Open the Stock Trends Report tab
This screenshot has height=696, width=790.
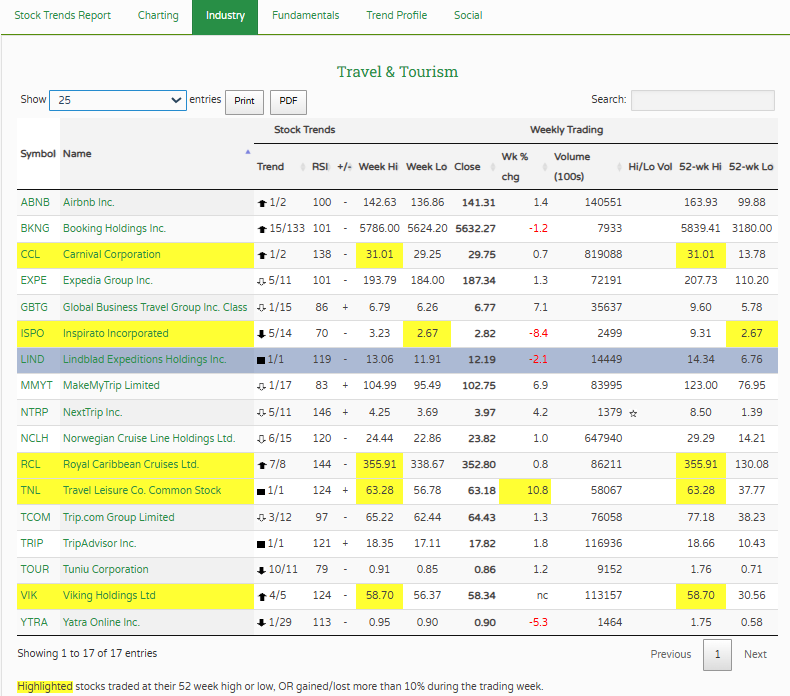pyautogui.click(x=62, y=16)
